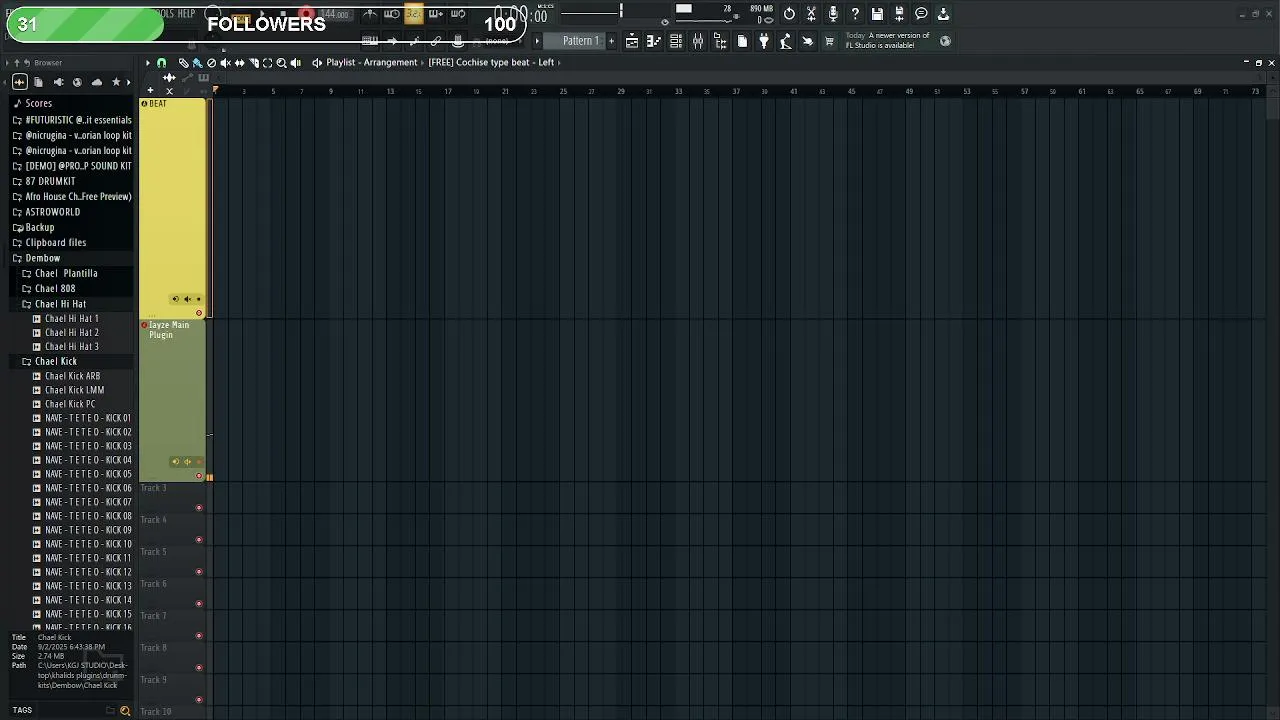Viewport: 1280px width, 720px height.
Task: Switch to the browser's cloud tab
Action: click(x=96, y=82)
